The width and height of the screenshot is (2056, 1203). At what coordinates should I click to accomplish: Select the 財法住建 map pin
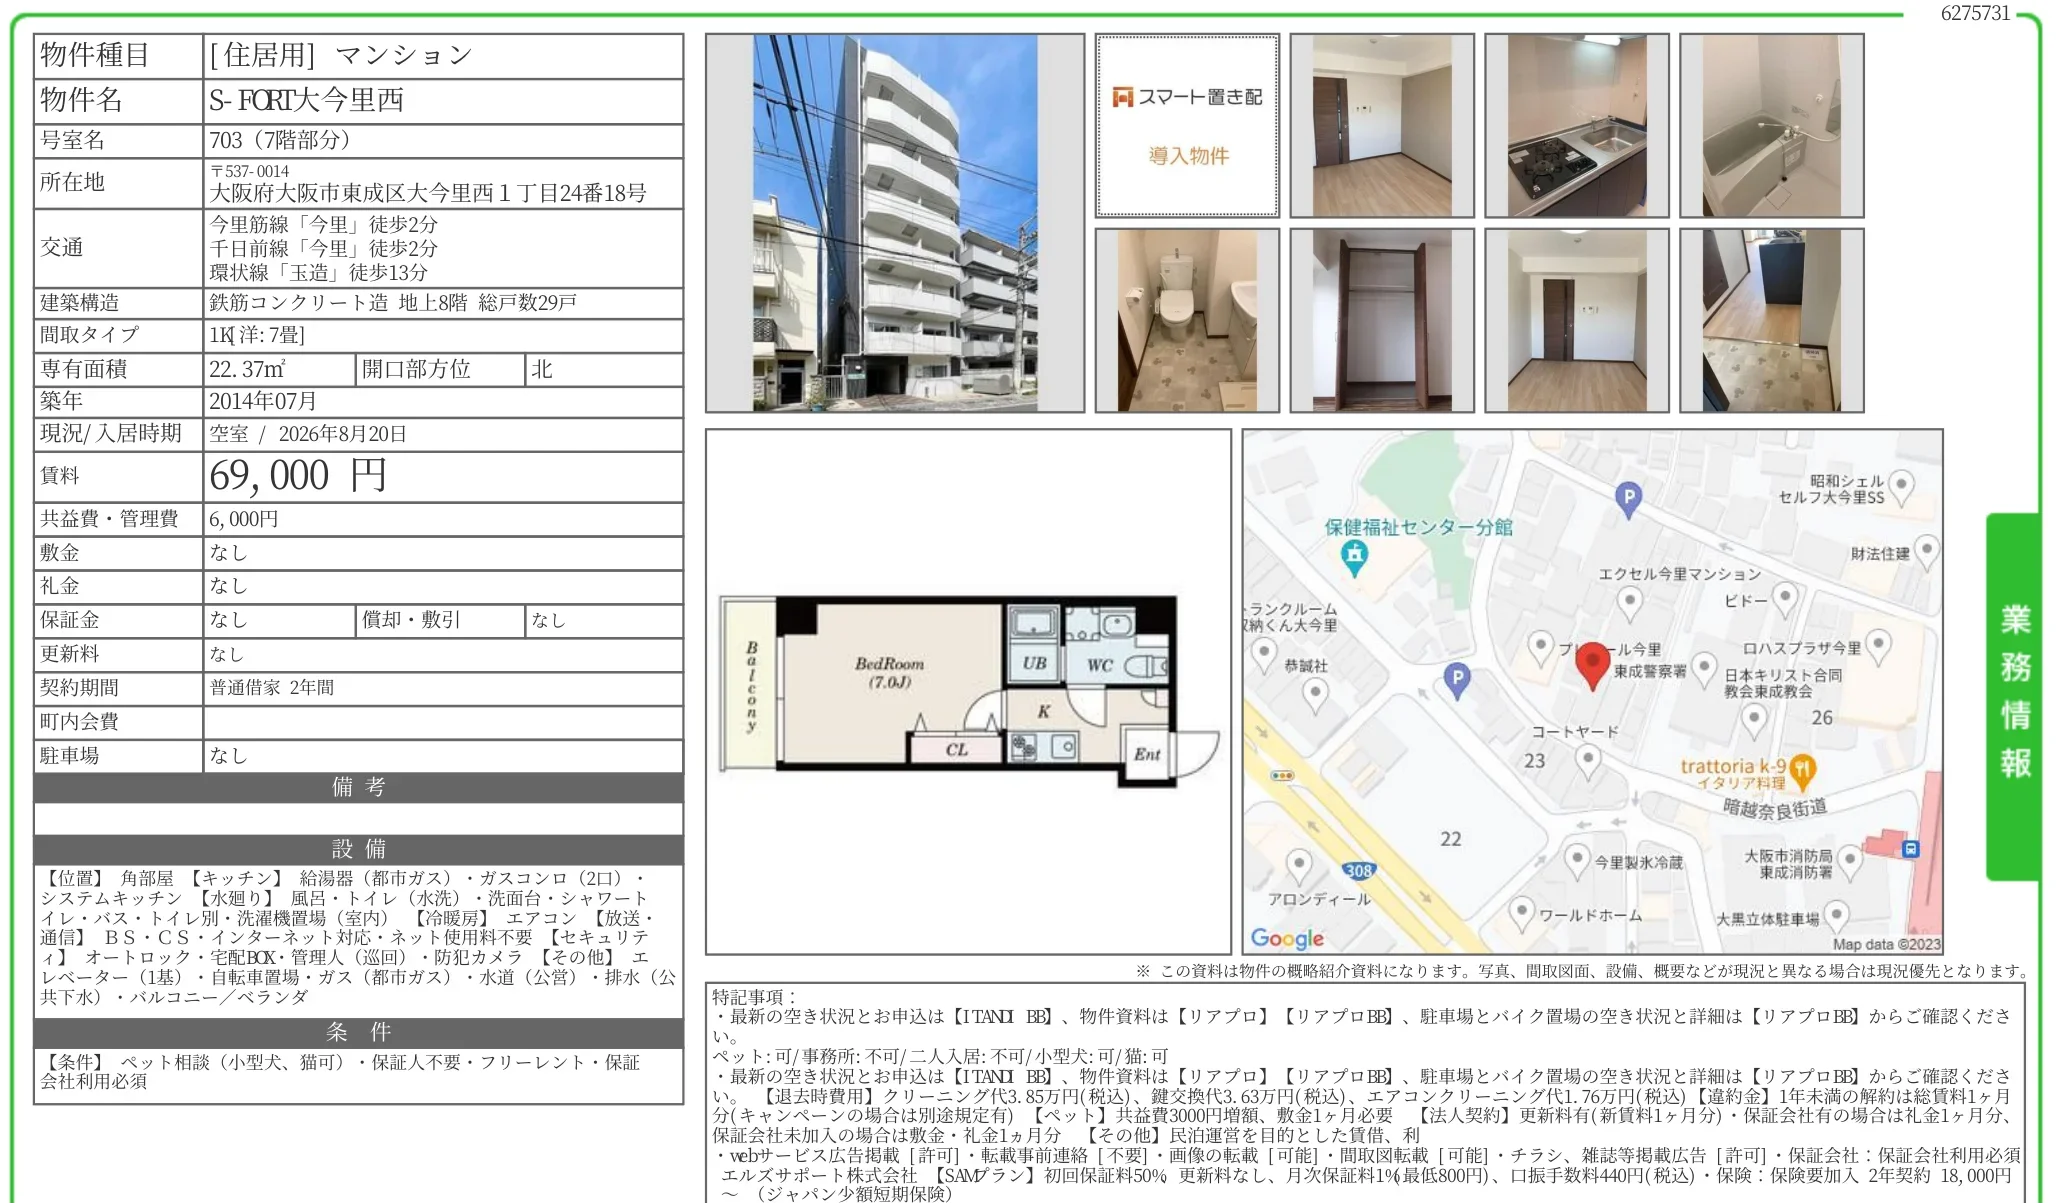(x=1925, y=551)
